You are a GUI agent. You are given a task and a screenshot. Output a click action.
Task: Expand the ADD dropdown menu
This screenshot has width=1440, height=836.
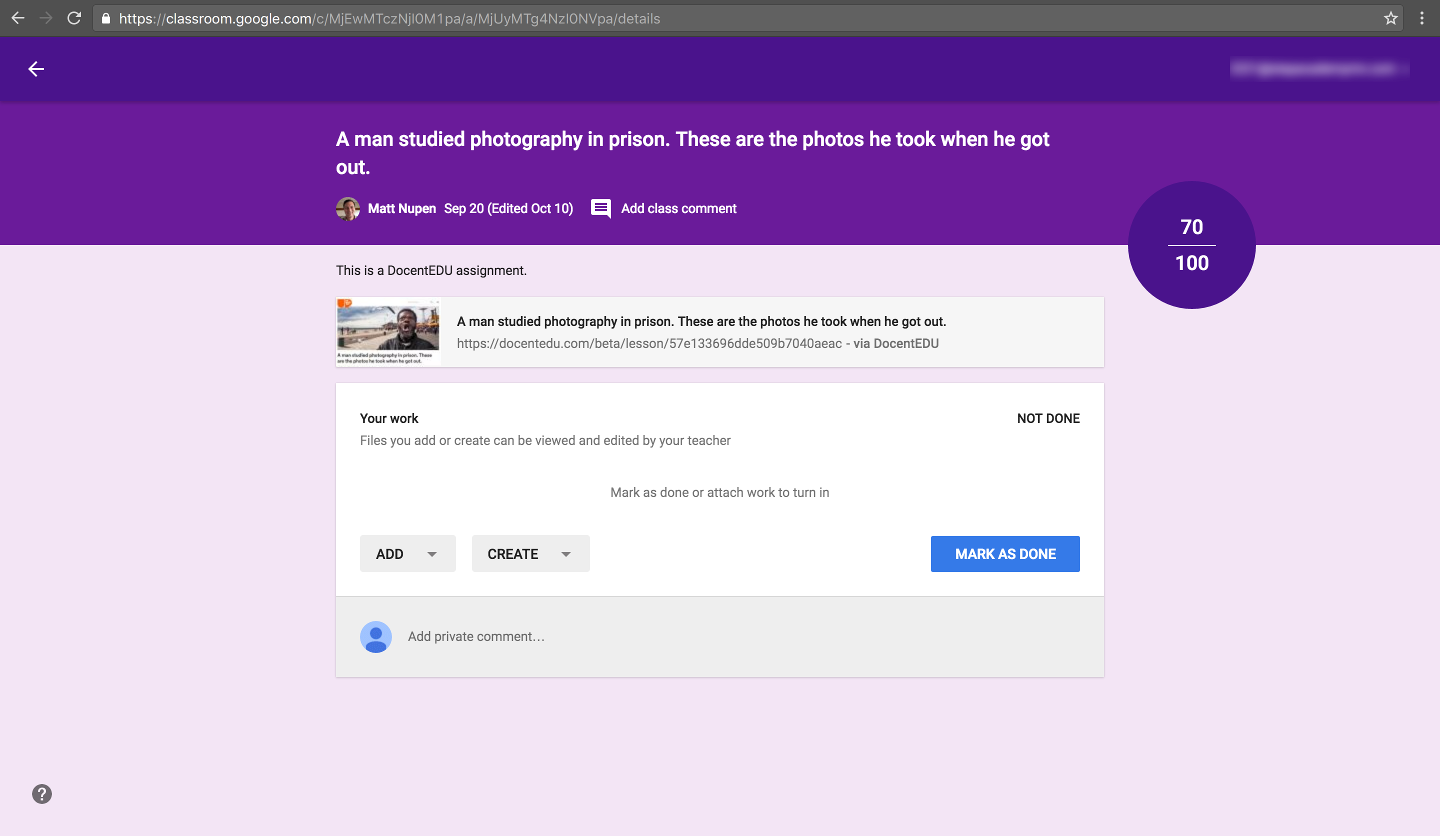pyautogui.click(x=408, y=554)
